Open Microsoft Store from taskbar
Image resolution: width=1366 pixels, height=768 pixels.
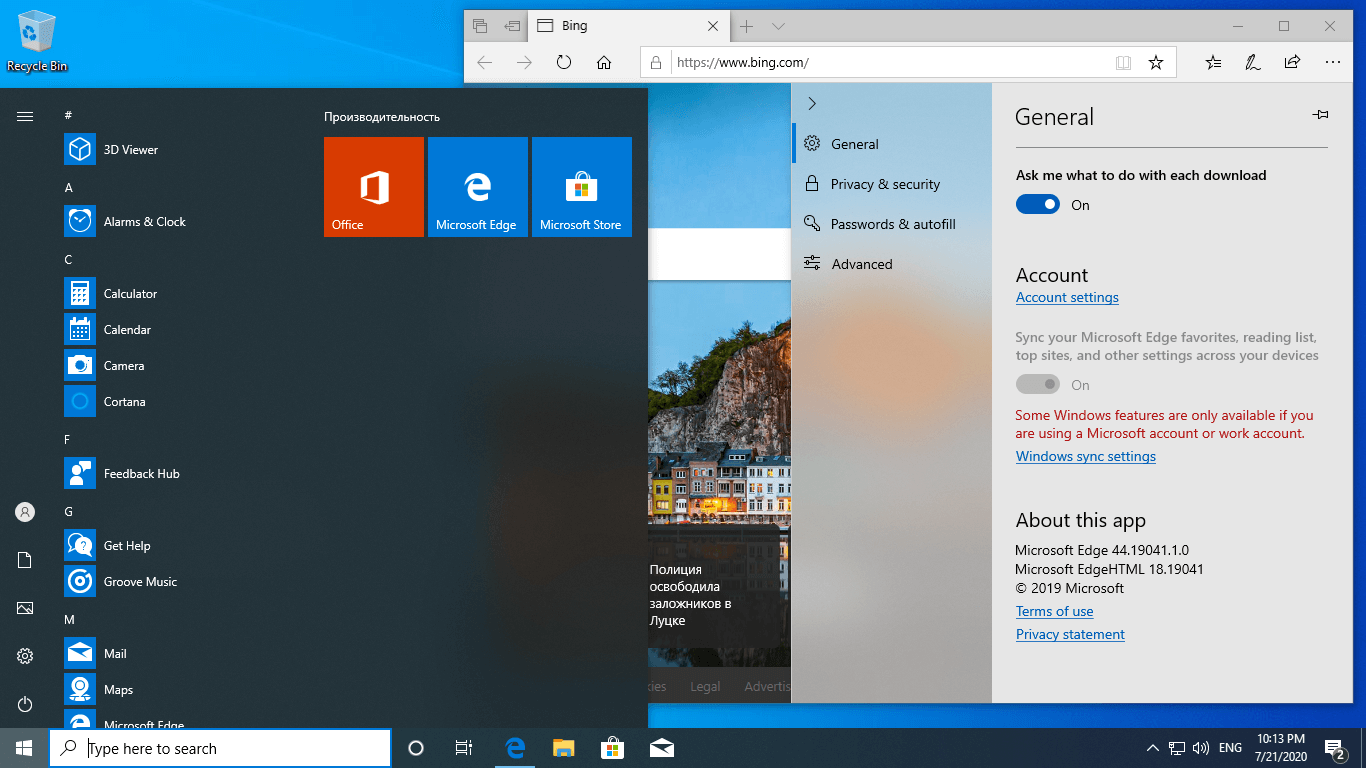612,748
